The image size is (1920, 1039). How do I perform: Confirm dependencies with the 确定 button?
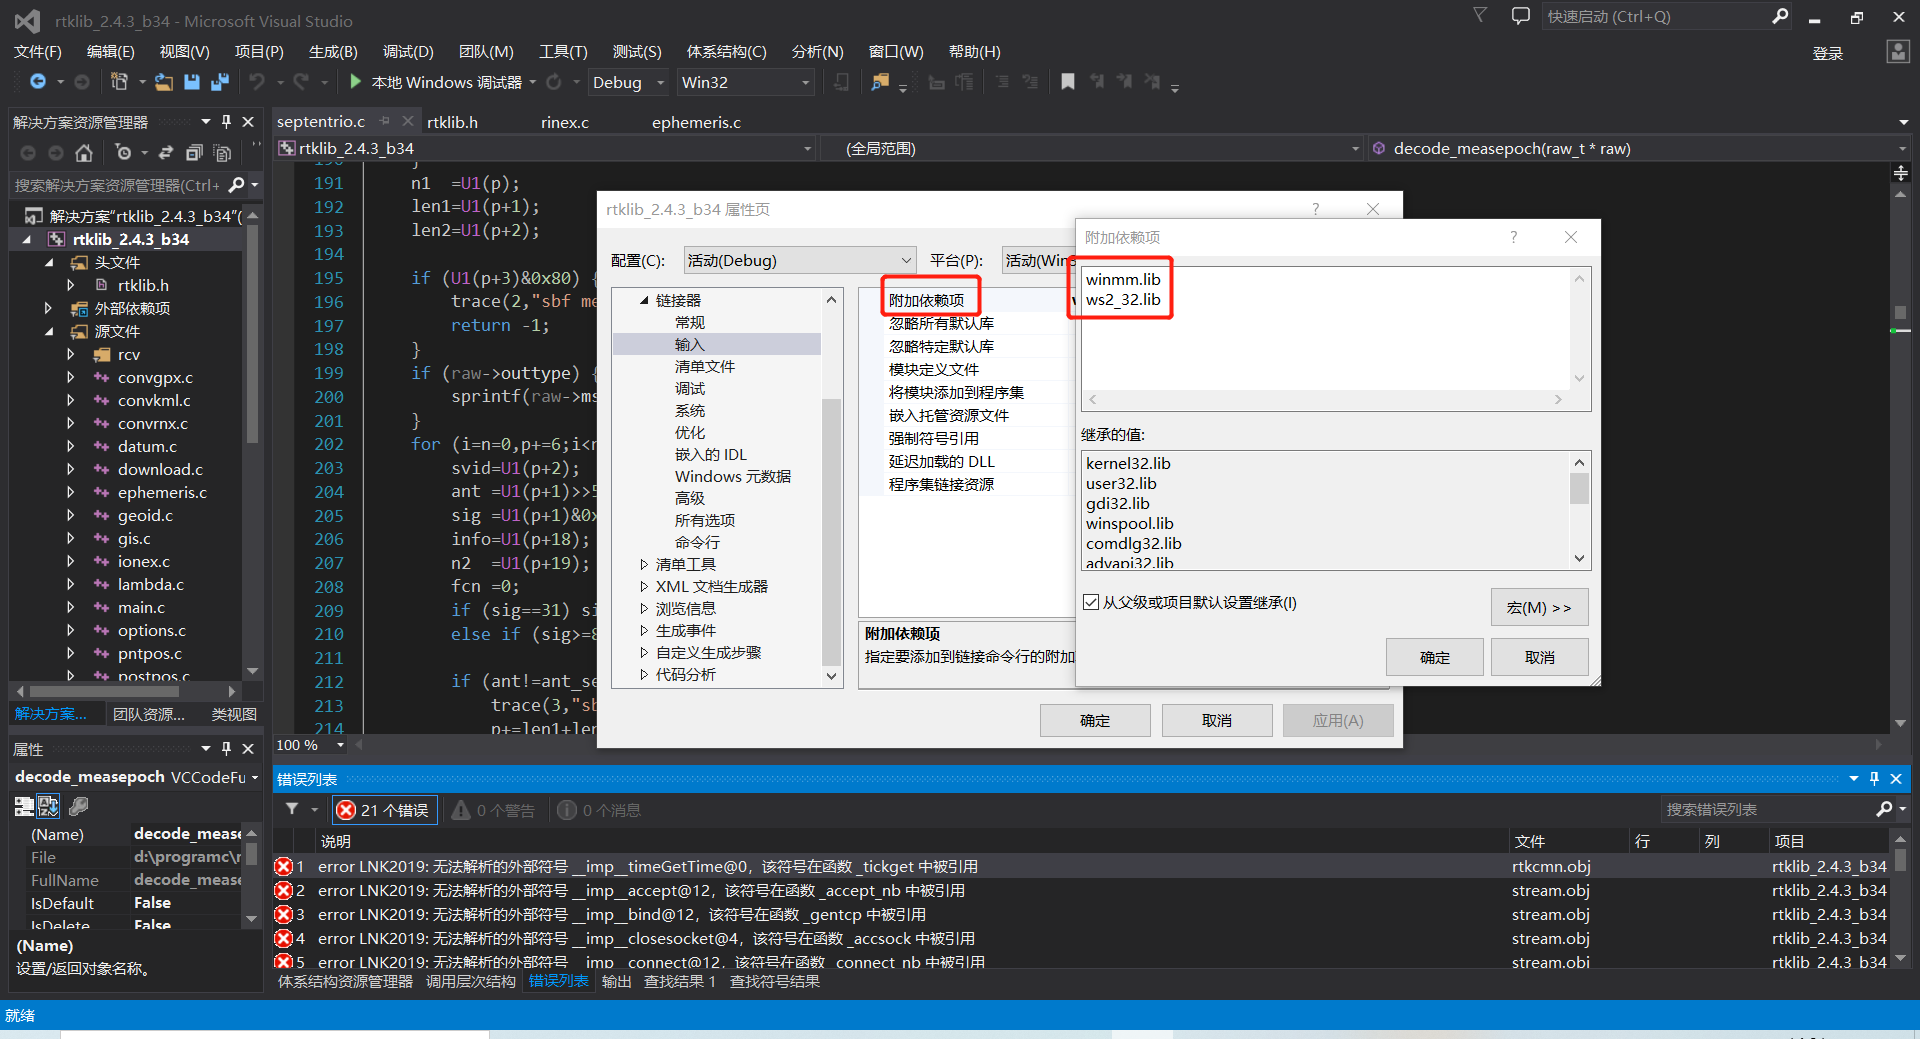point(1433,657)
